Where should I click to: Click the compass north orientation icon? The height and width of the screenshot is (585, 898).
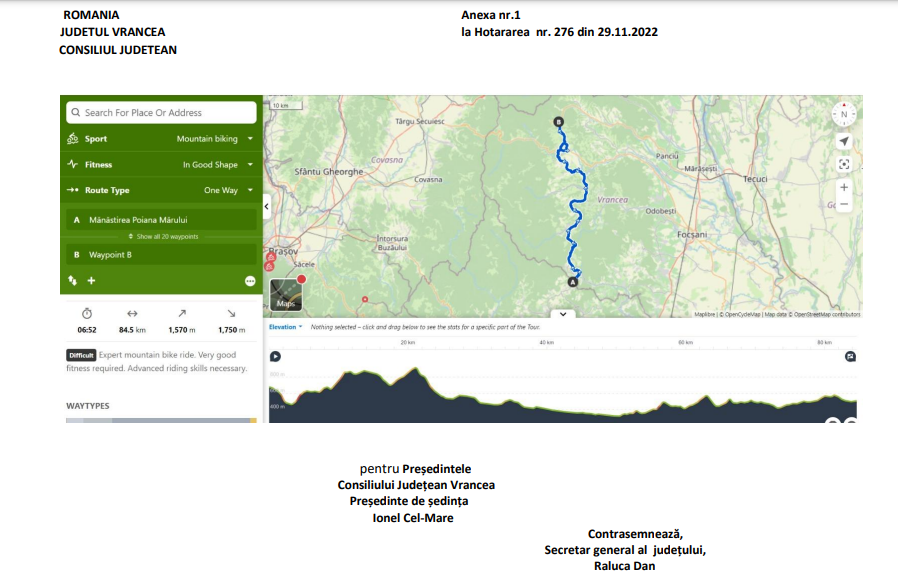click(x=844, y=114)
